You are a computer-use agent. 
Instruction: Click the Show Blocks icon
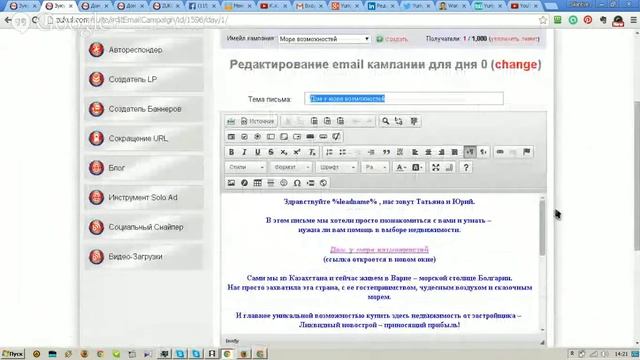pyautogui.click(x=449, y=167)
